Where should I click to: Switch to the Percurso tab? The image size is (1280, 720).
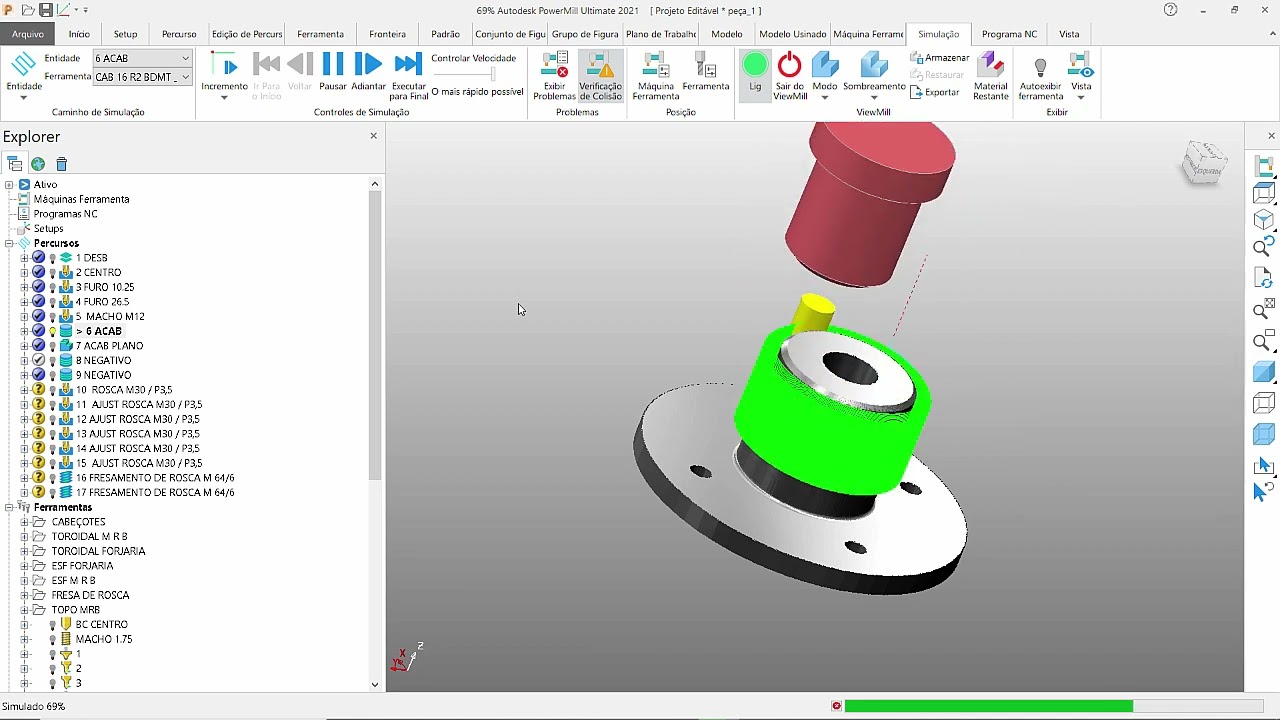tap(179, 34)
